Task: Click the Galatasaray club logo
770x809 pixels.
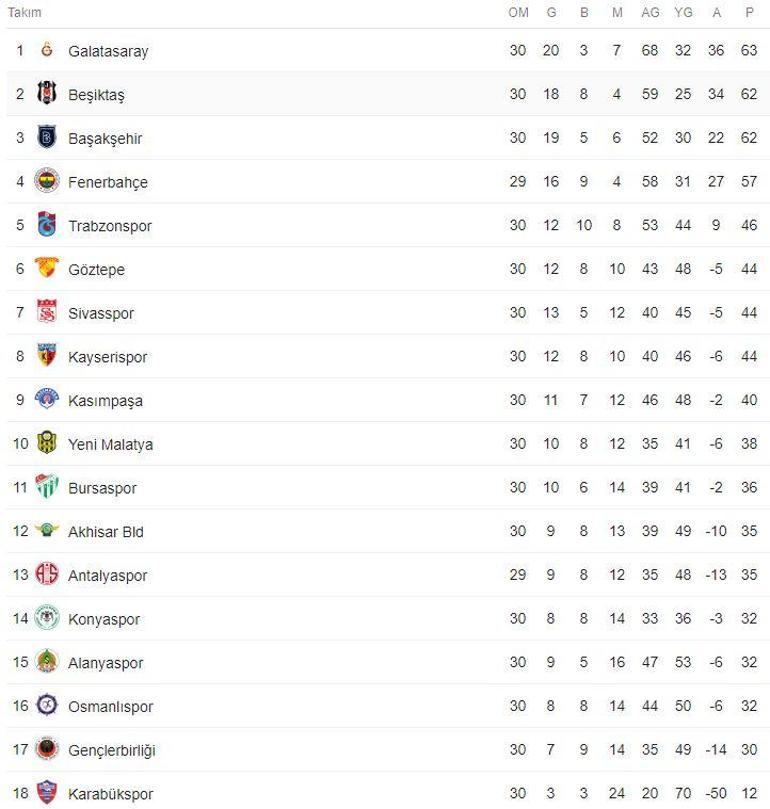Action: tap(47, 50)
